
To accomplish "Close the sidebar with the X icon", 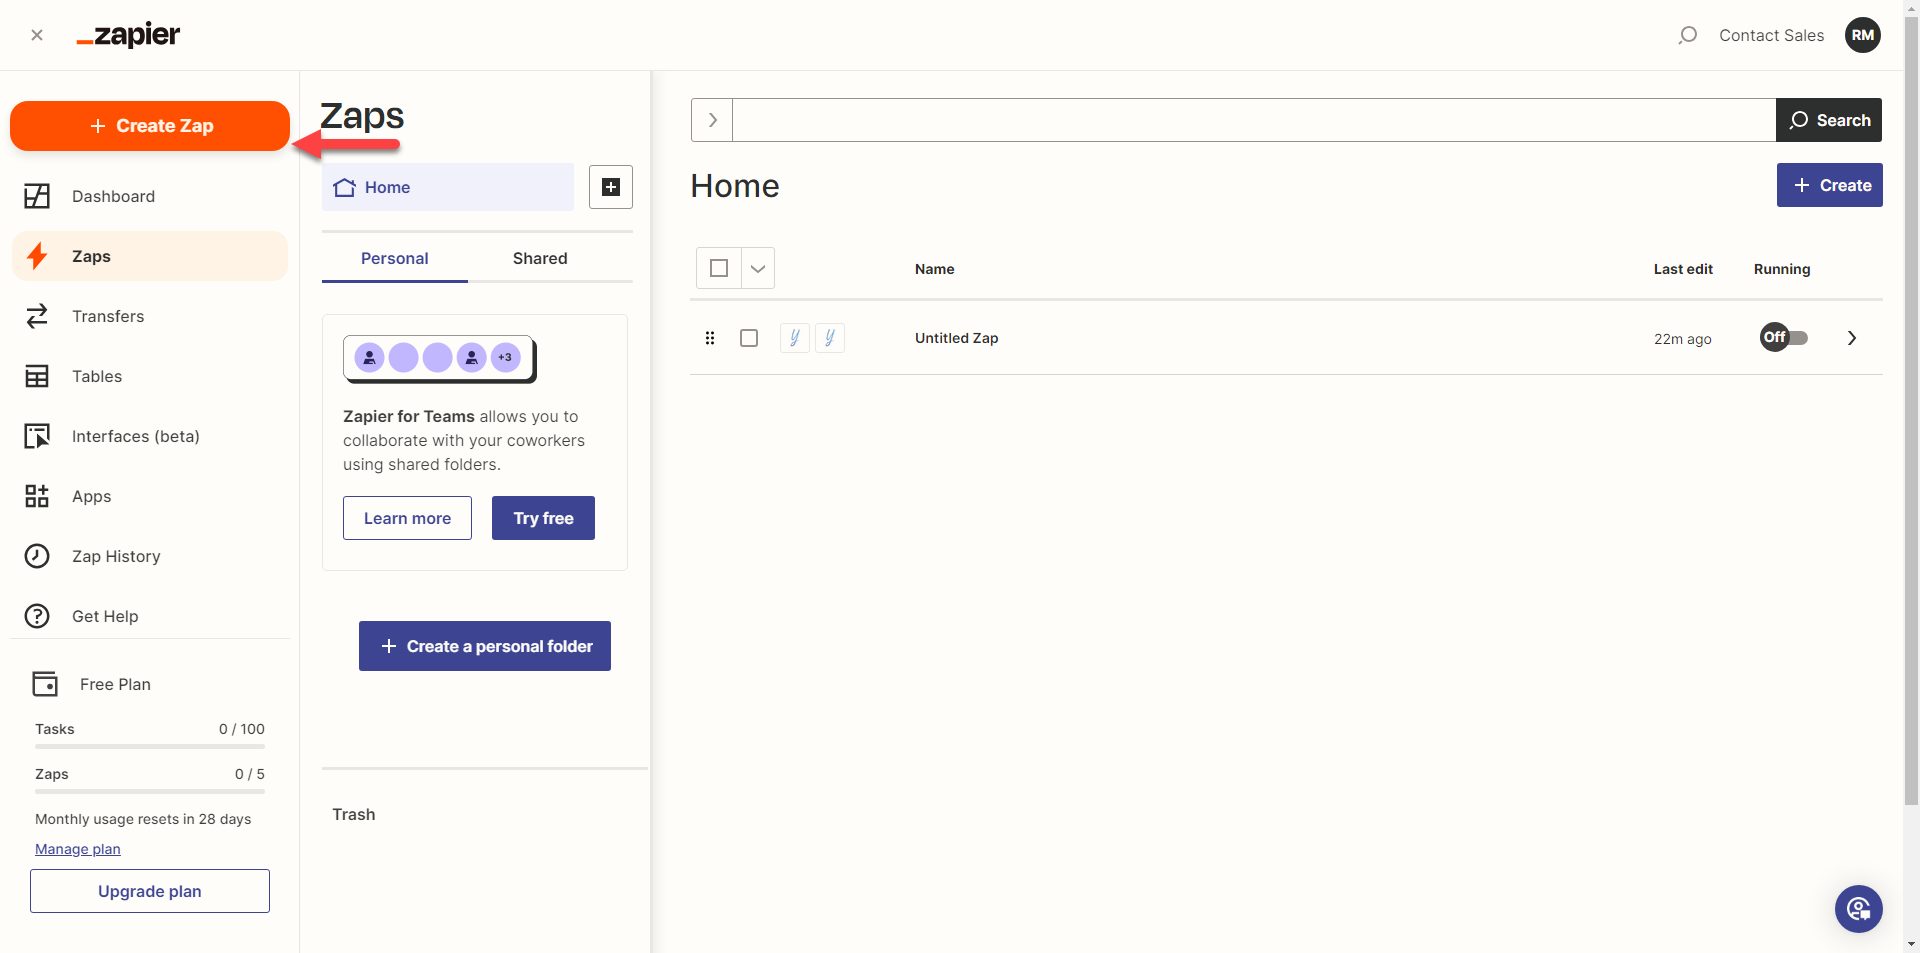I will coord(37,35).
